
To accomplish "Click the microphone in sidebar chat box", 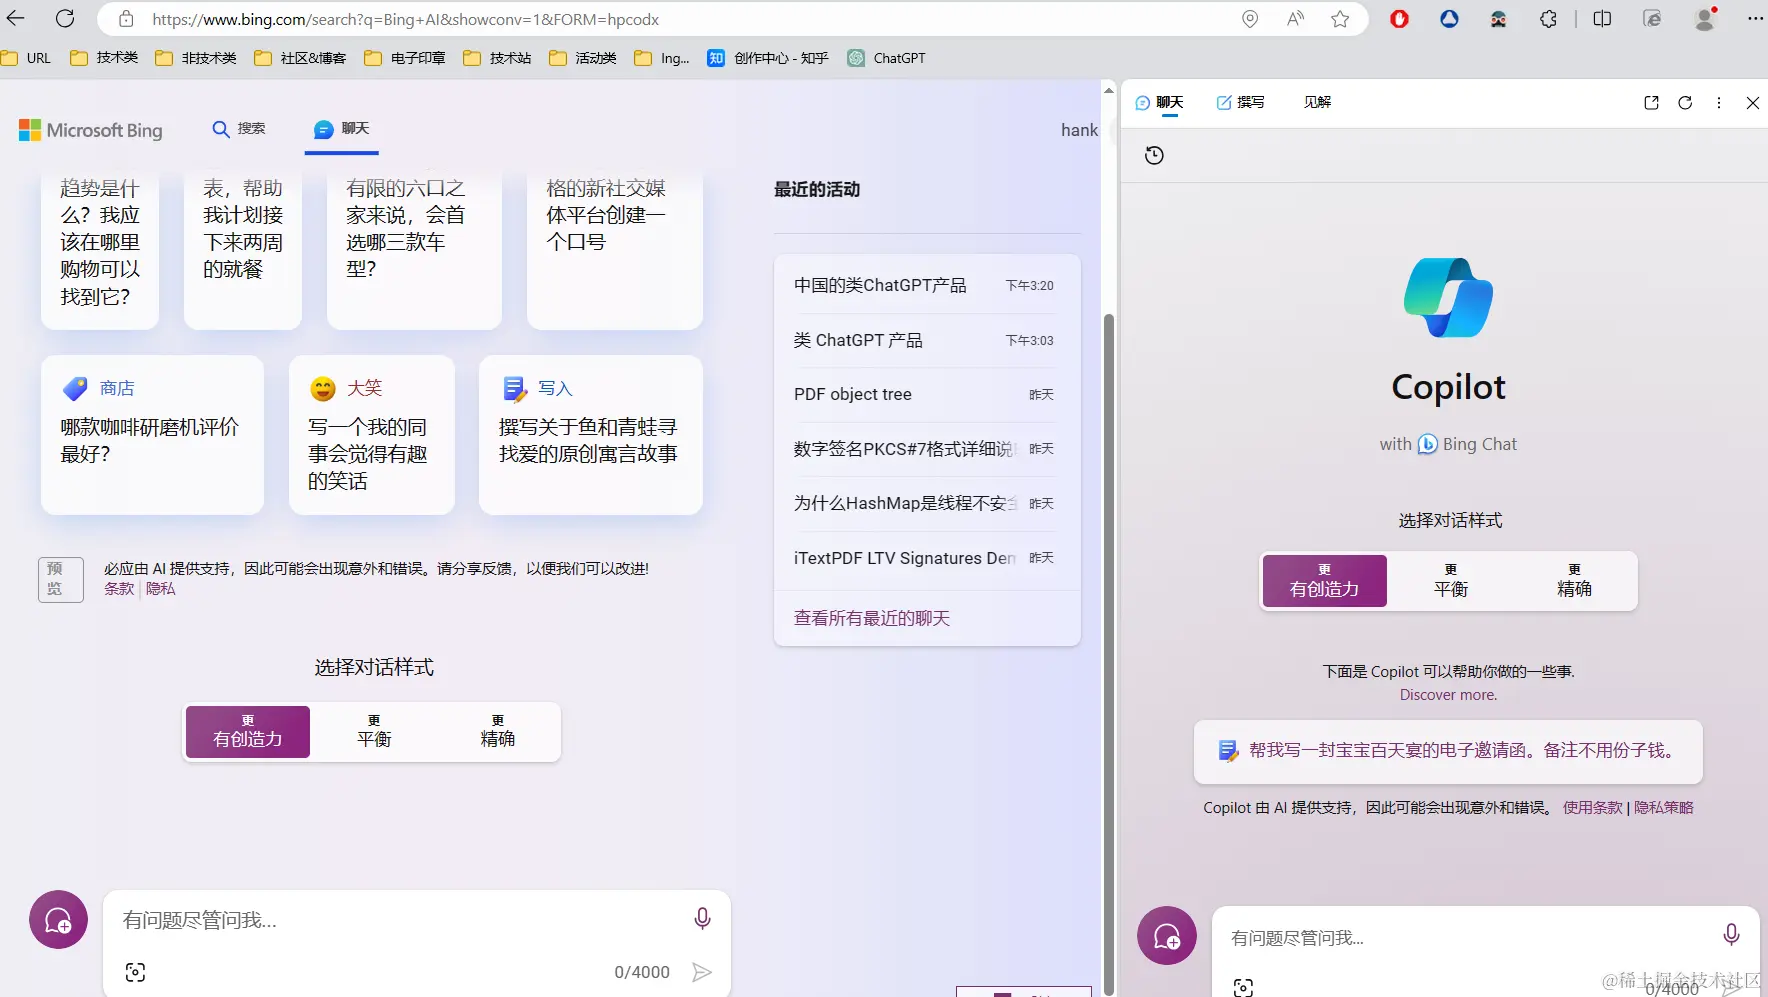I will pyautogui.click(x=1731, y=935).
